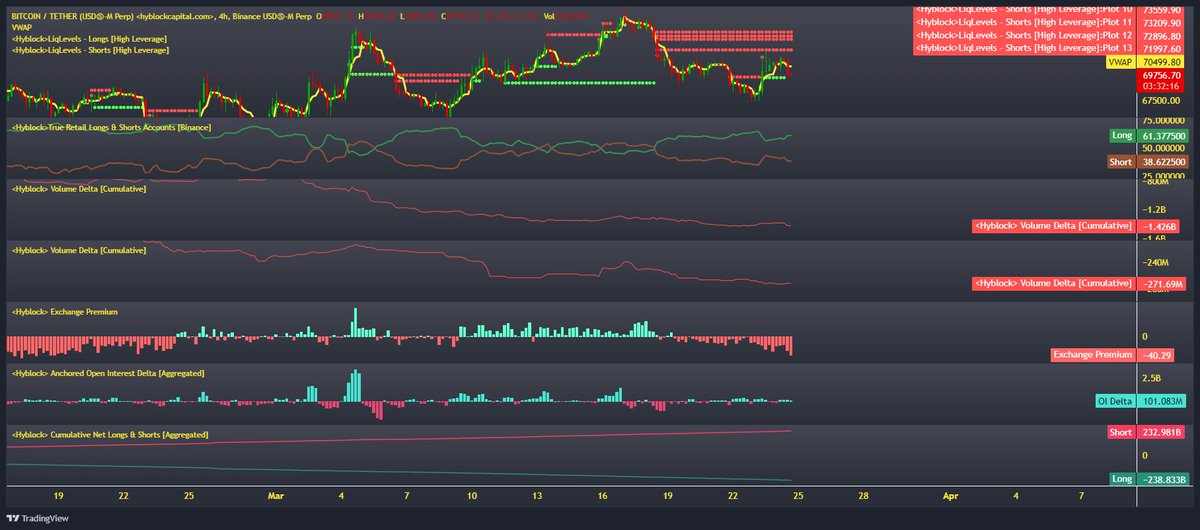
Task: Click the 13 date on time axis
Action: pos(537,496)
